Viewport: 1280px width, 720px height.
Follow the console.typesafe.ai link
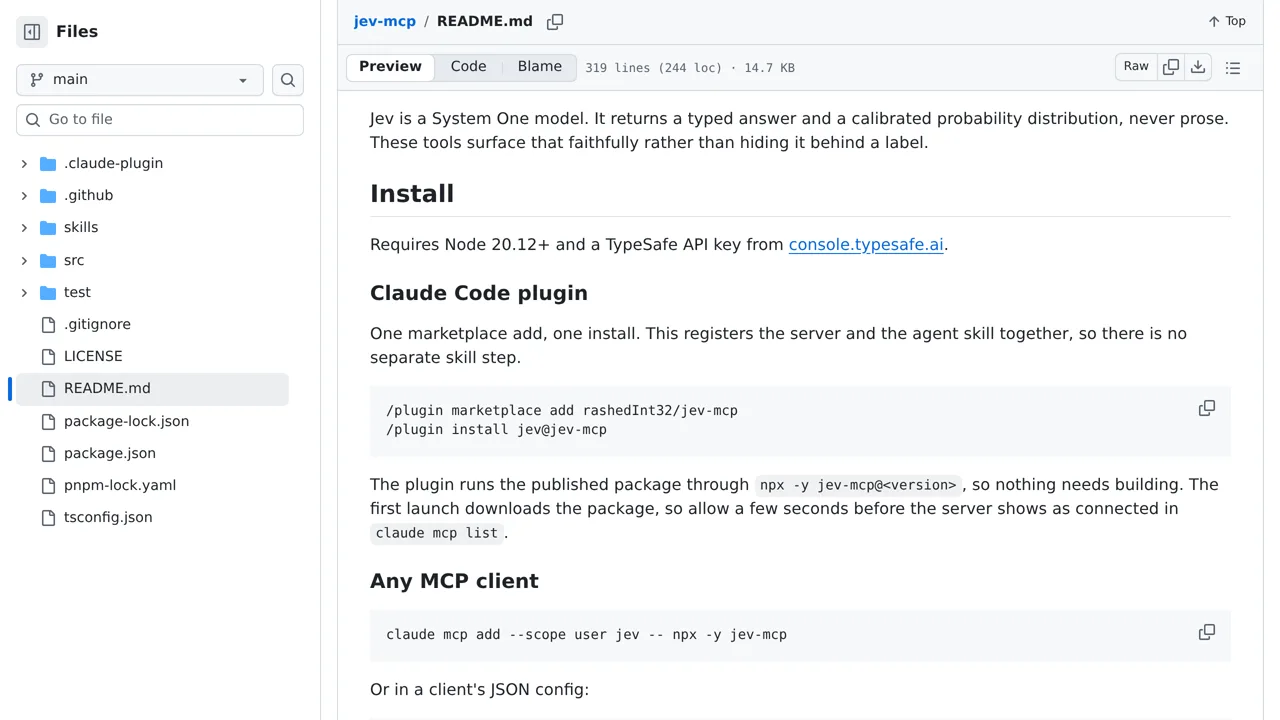click(866, 245)
